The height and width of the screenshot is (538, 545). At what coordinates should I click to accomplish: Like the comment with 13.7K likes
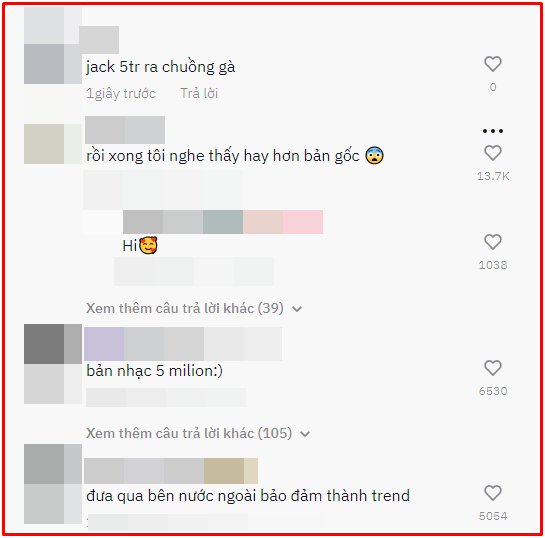[x=493, y=153]
